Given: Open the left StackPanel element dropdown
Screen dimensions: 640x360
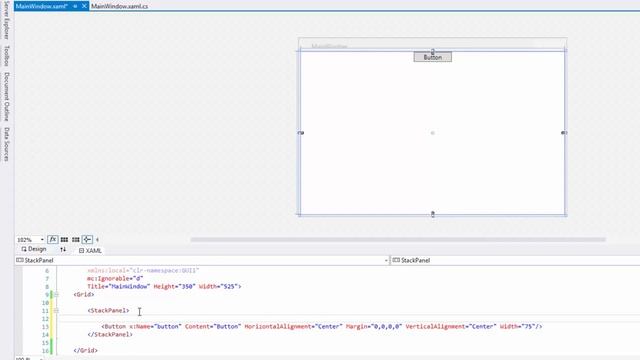Looking at the screenshot, I should (386, 260).
